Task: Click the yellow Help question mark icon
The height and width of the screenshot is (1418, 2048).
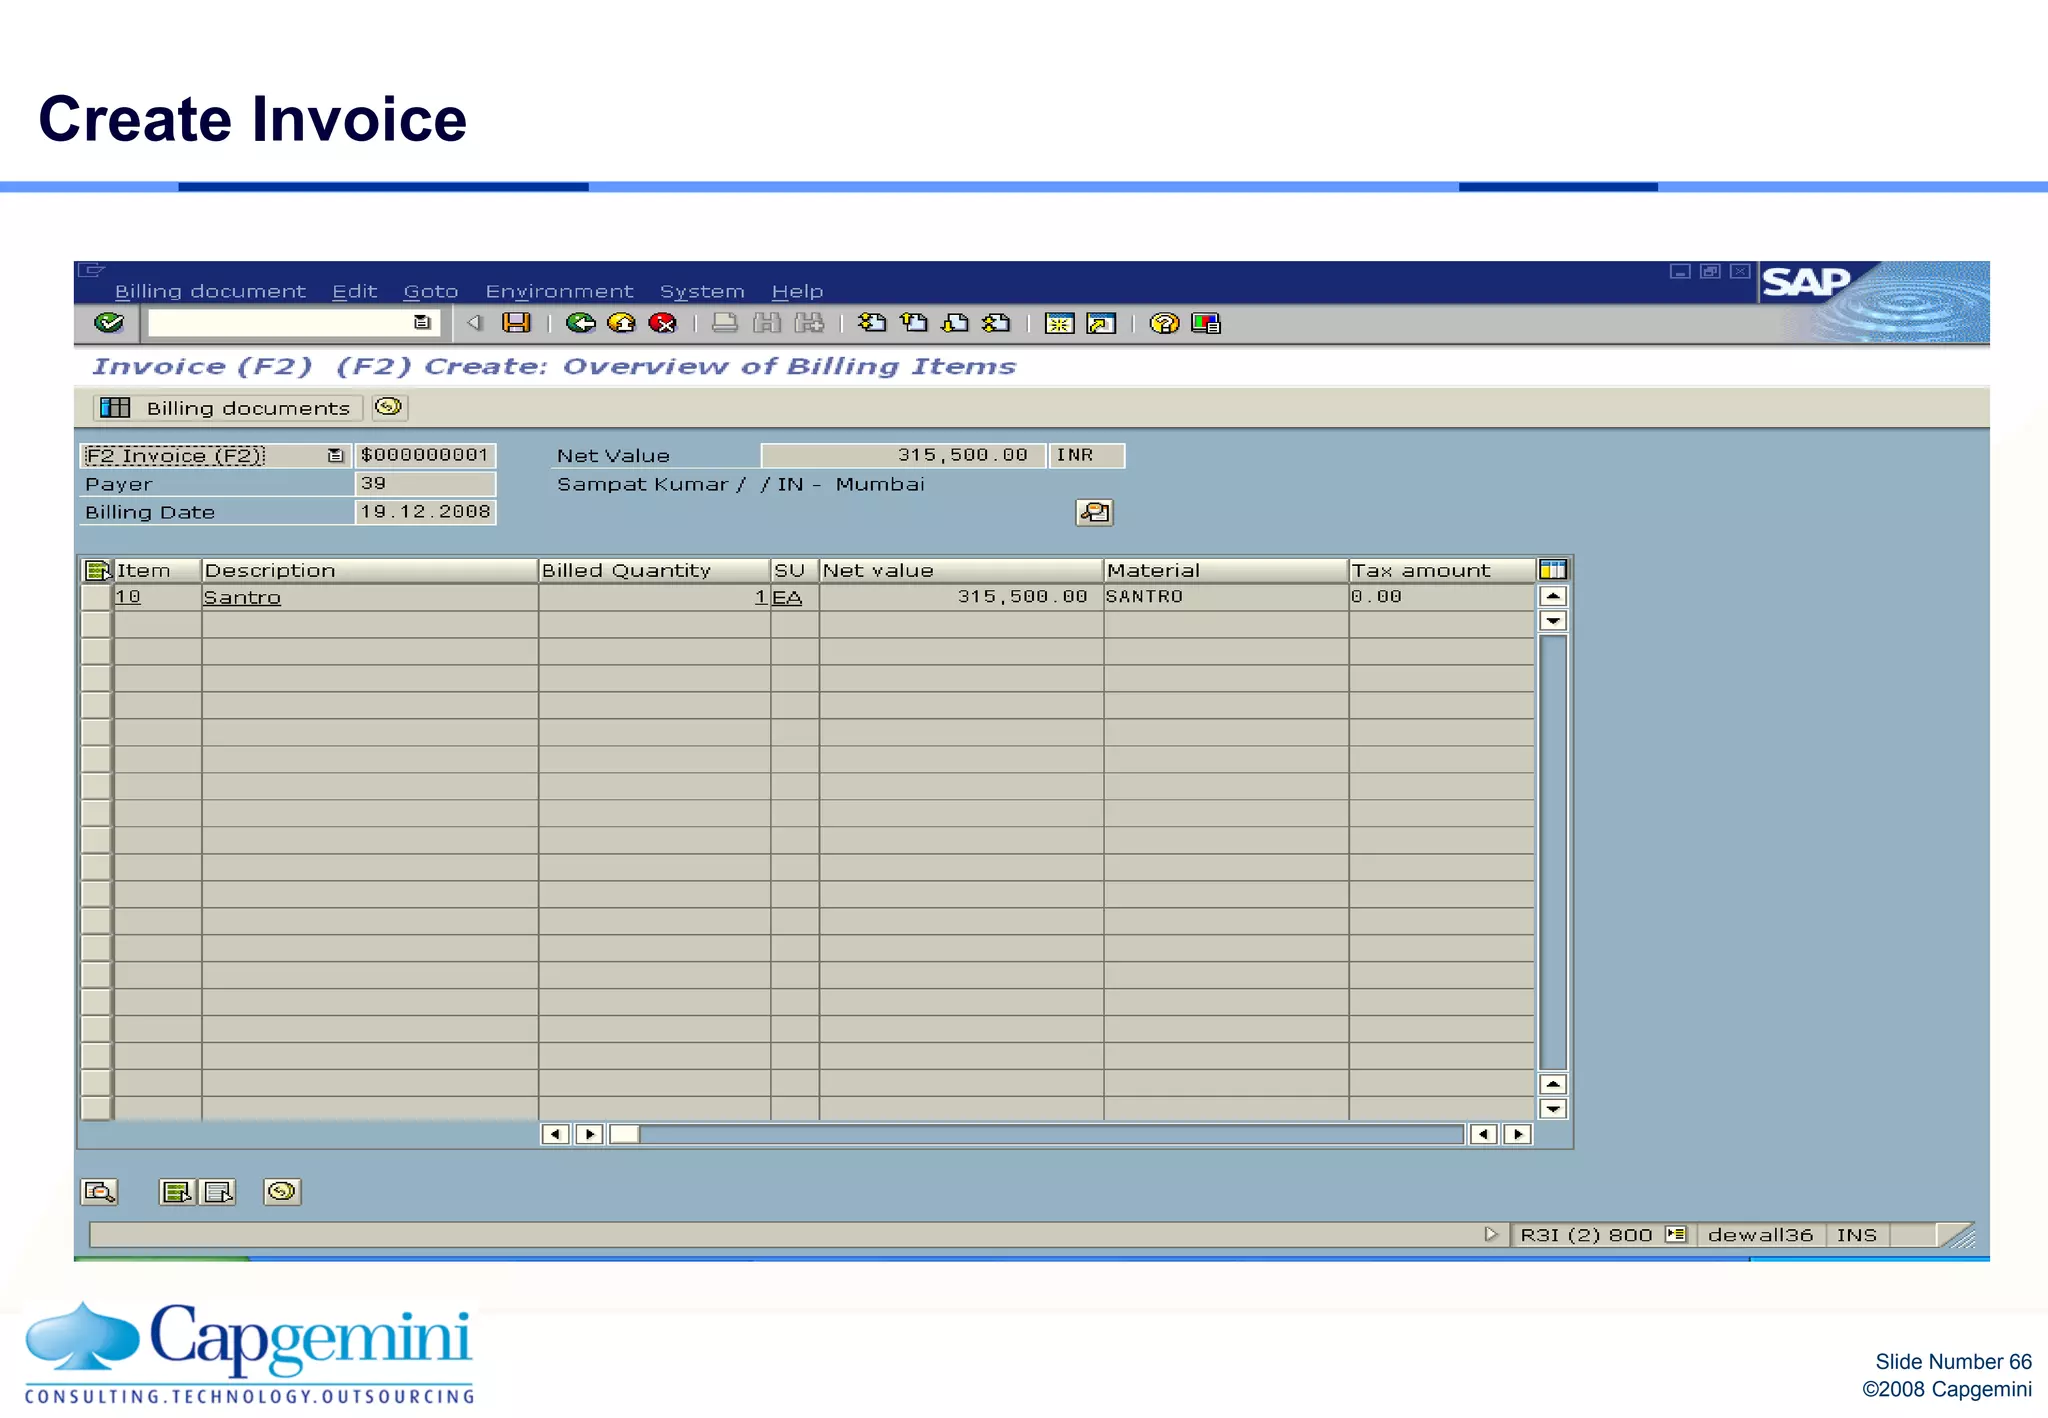Action: [1164, 323]
